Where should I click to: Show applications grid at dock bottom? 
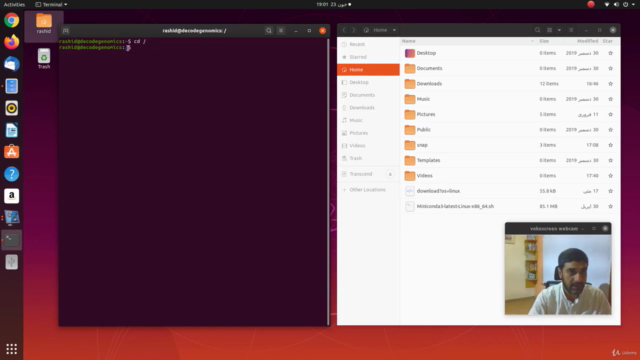point(11,349)
